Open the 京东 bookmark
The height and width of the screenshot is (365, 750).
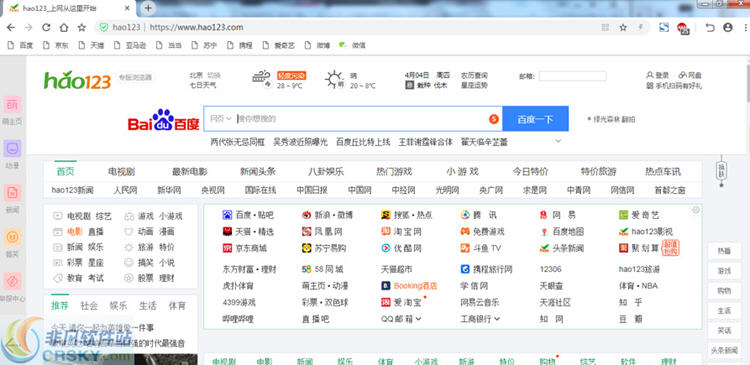56,45
